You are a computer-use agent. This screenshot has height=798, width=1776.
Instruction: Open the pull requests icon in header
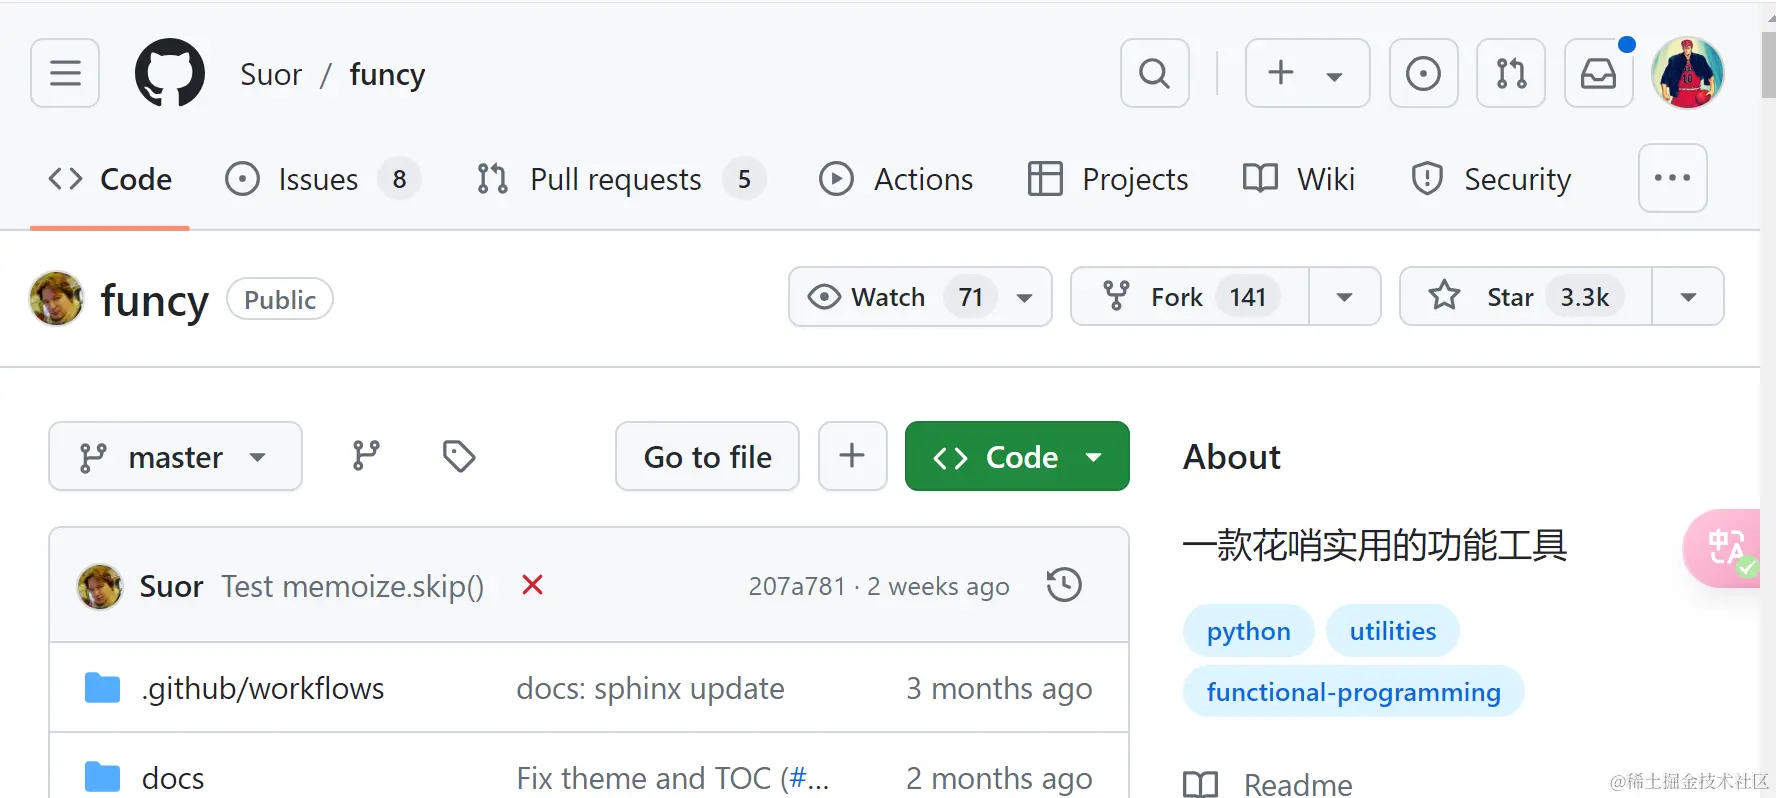point(1511,73)
